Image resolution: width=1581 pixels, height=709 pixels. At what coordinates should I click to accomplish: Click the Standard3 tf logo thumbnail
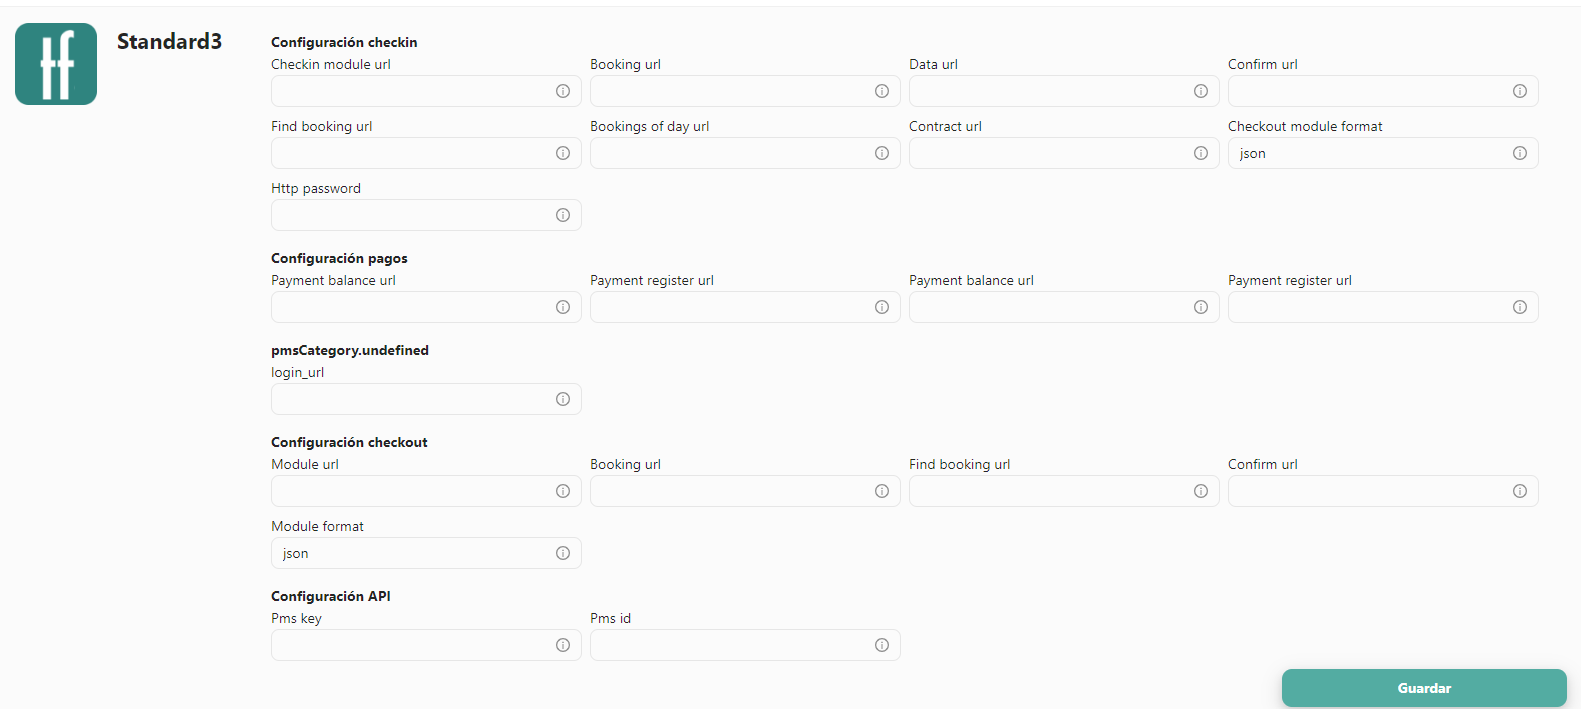point(56,64)
